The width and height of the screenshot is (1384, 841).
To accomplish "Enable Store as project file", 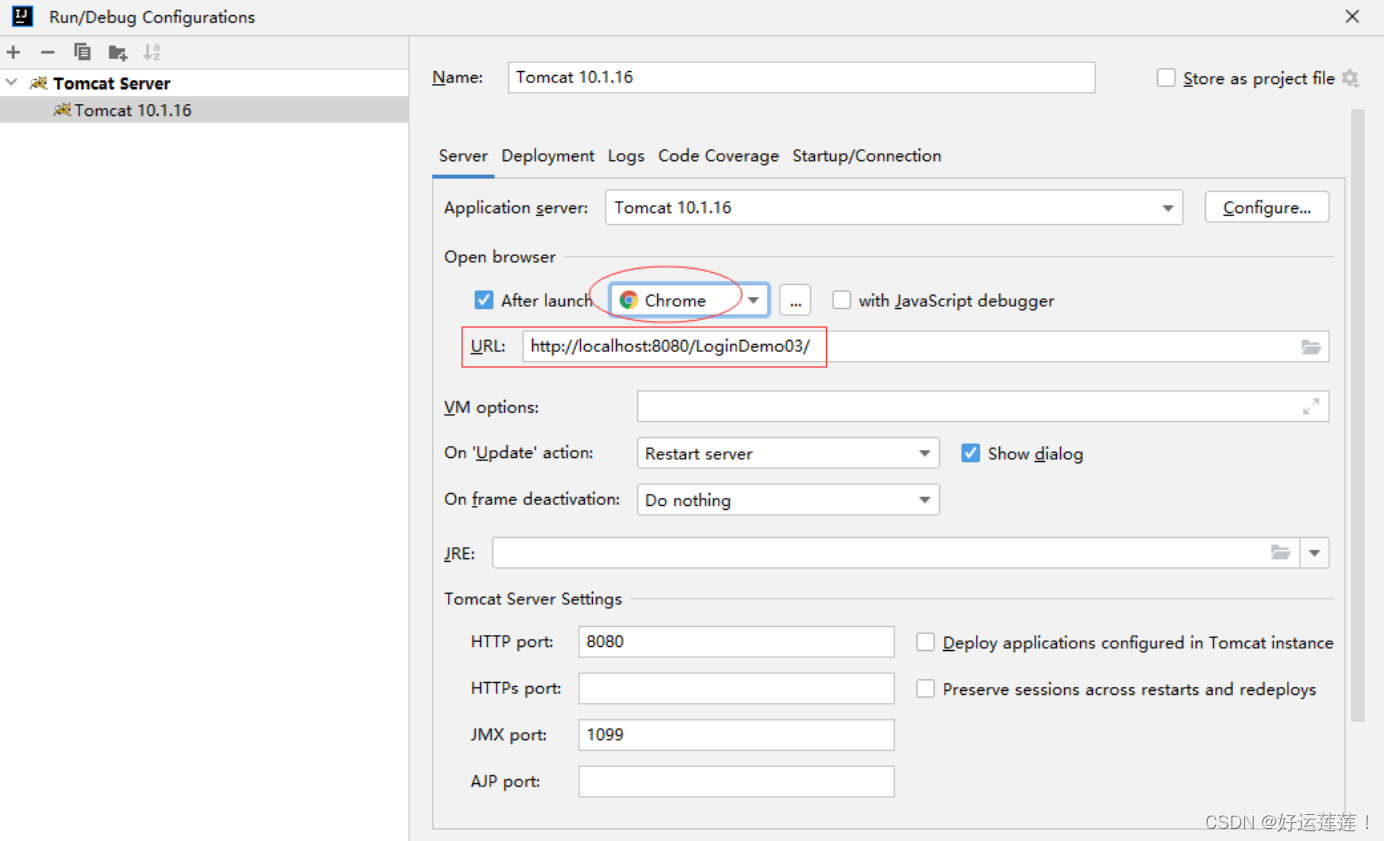I will [1166, 78].
